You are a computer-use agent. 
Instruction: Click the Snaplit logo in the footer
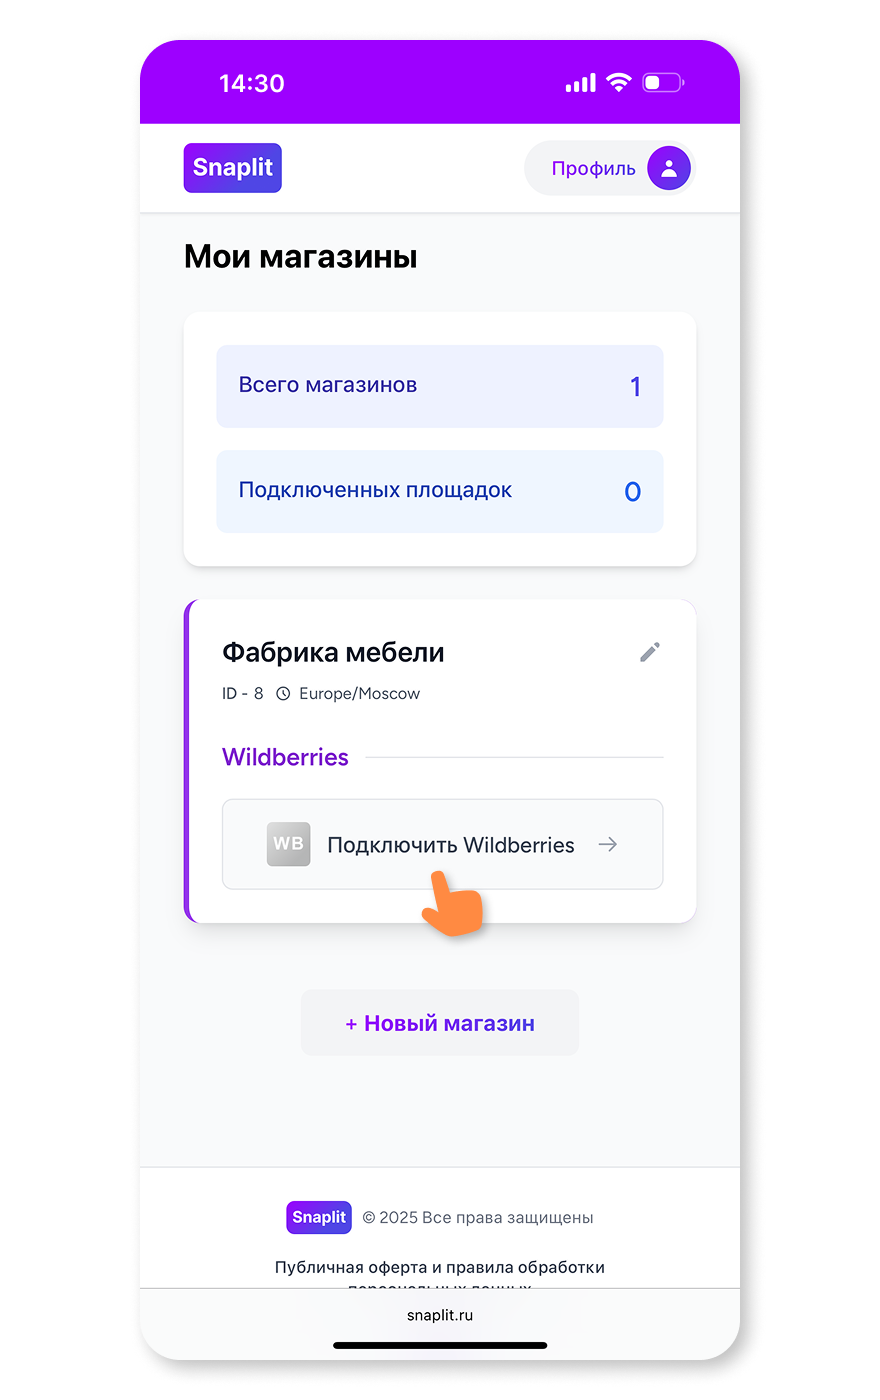tap(319, 1217)
